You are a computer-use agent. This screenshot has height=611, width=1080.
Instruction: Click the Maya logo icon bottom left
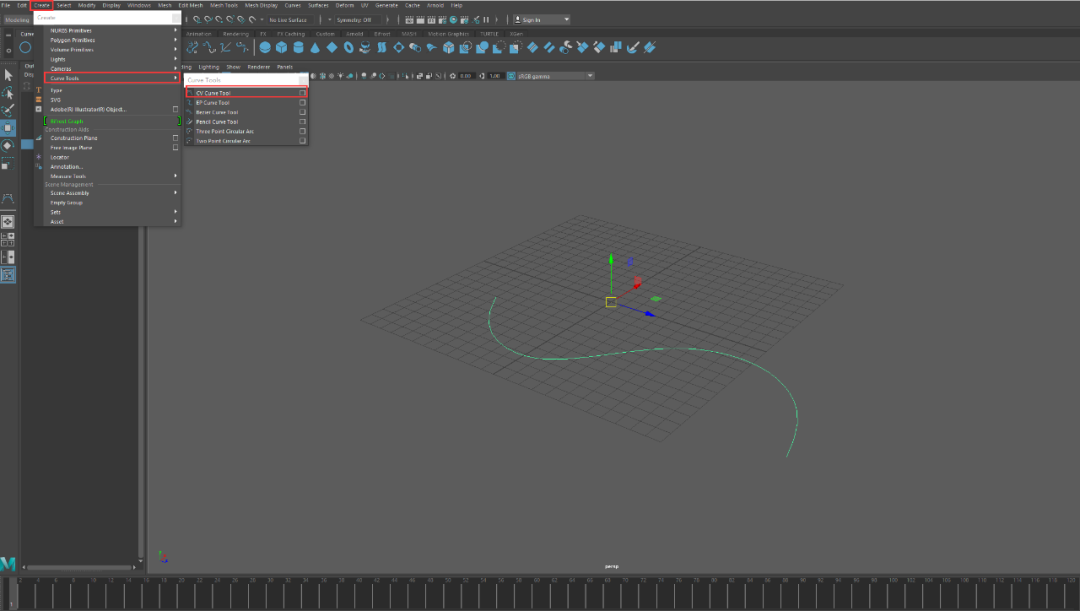(x=8, y=563)
